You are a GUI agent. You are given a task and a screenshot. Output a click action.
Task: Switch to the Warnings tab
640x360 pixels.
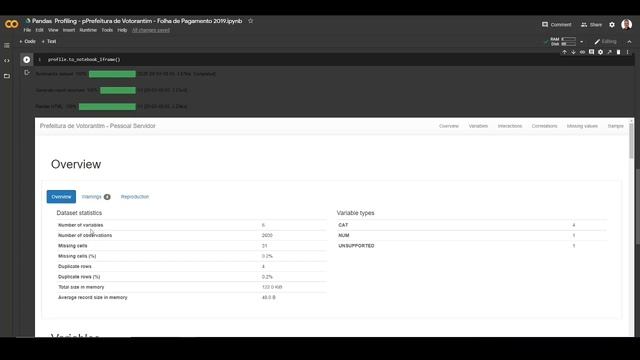click(96, 197)
